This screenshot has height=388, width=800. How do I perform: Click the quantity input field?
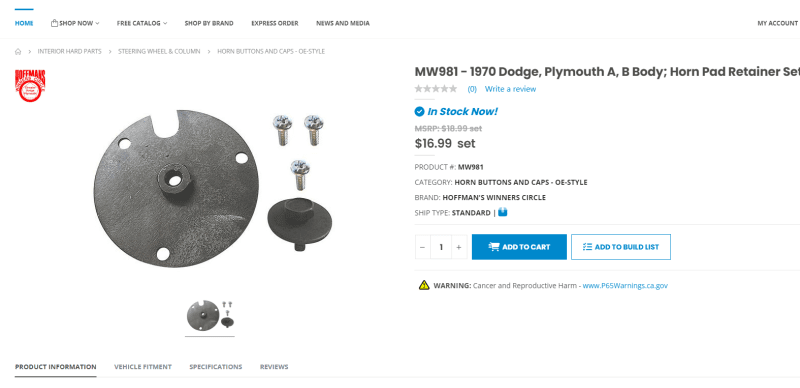(x=441, y=247)
